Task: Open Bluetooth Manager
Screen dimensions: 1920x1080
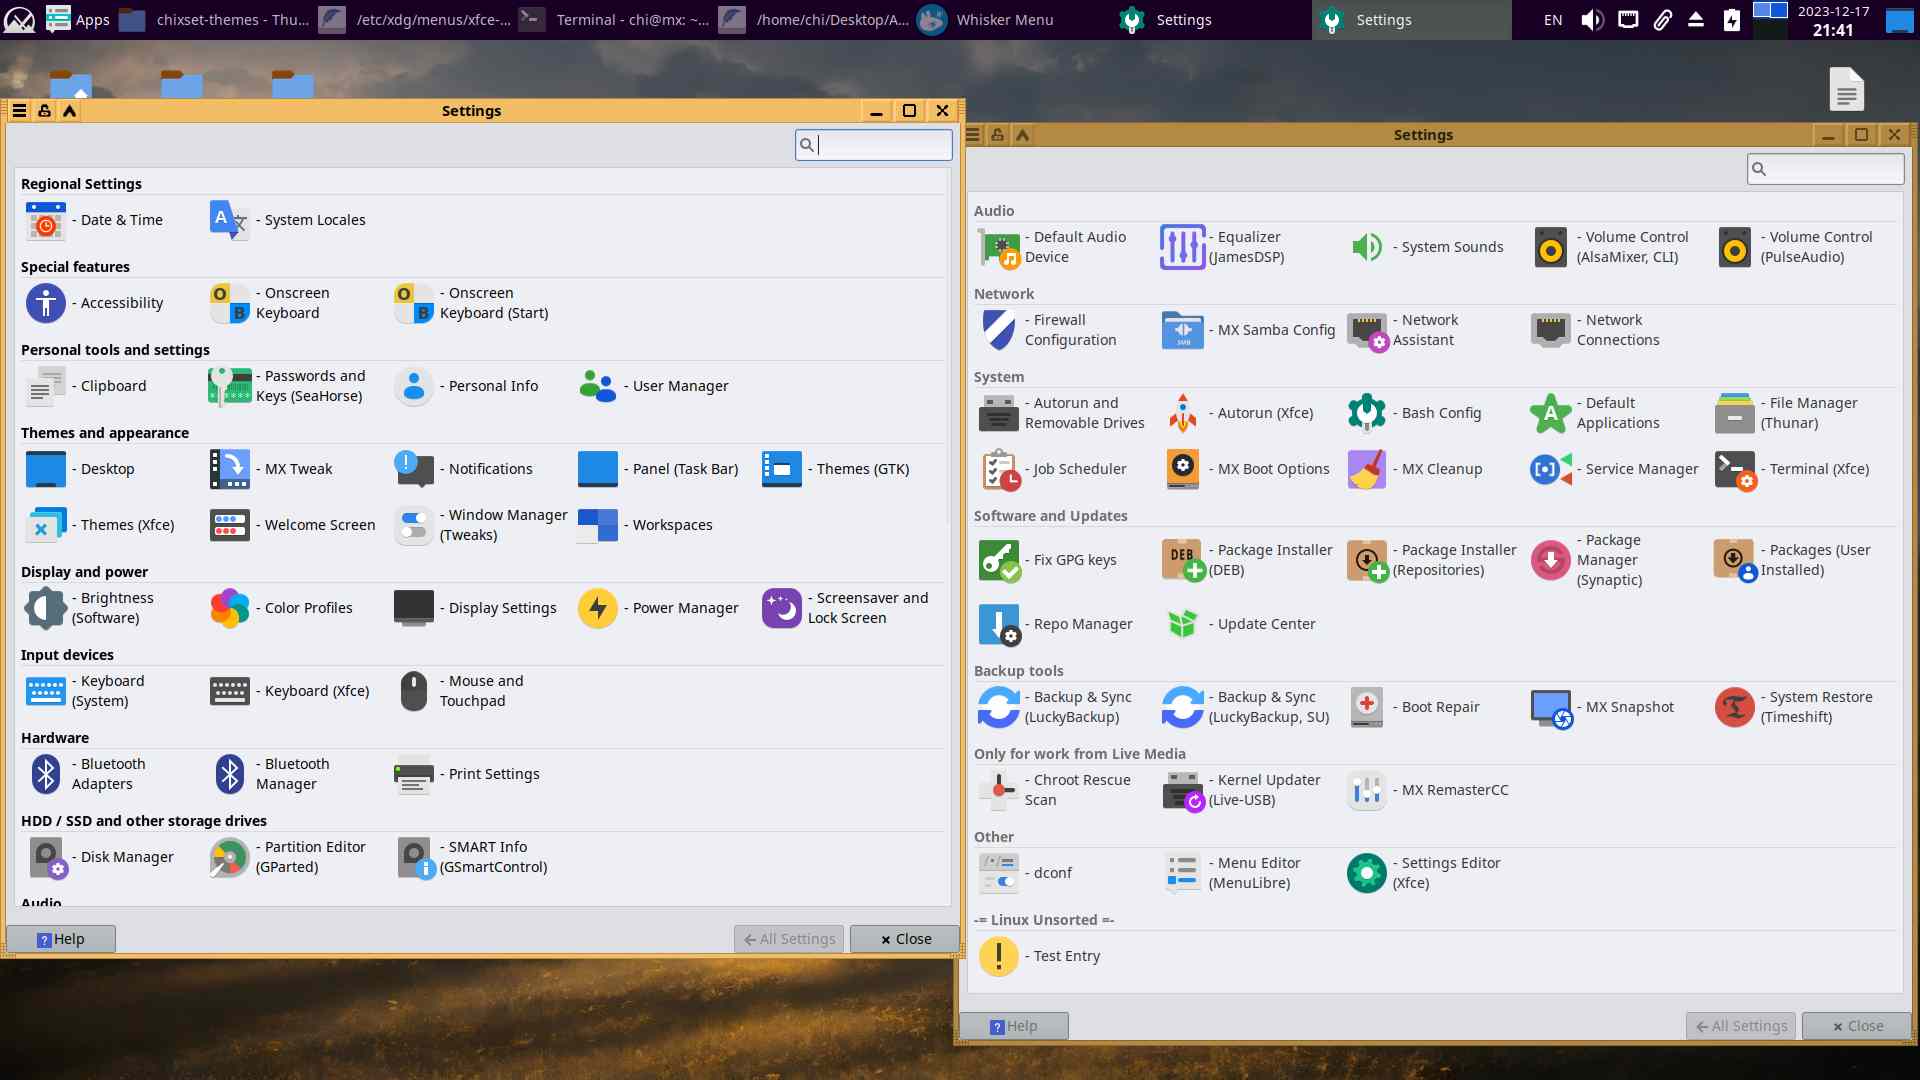Action: click(230, 774)
